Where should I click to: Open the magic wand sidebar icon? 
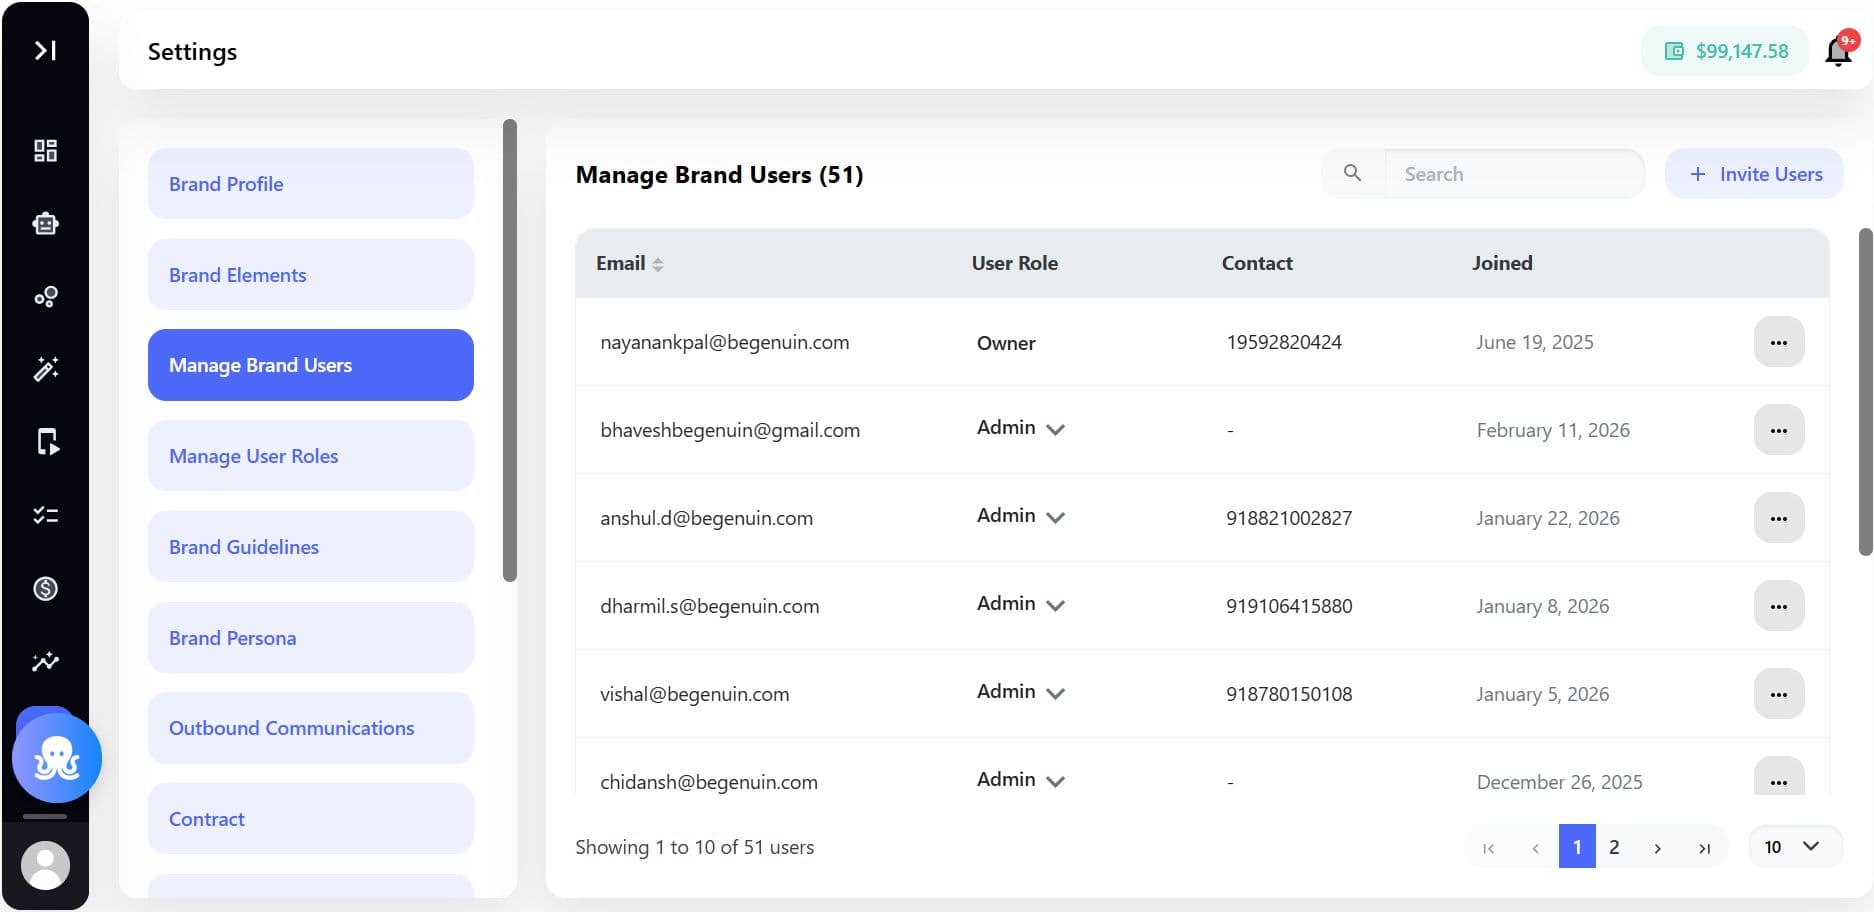[45, 369]
